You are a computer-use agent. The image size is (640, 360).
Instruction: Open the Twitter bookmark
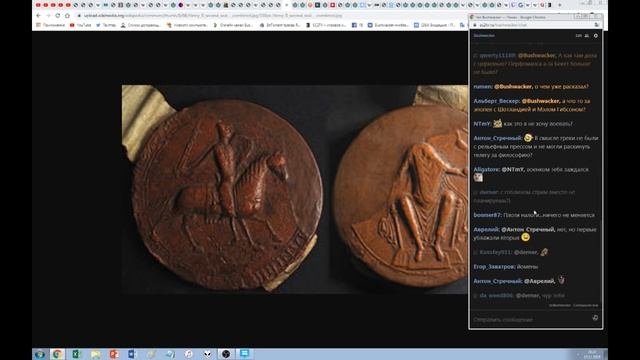[x=106, y=25]
